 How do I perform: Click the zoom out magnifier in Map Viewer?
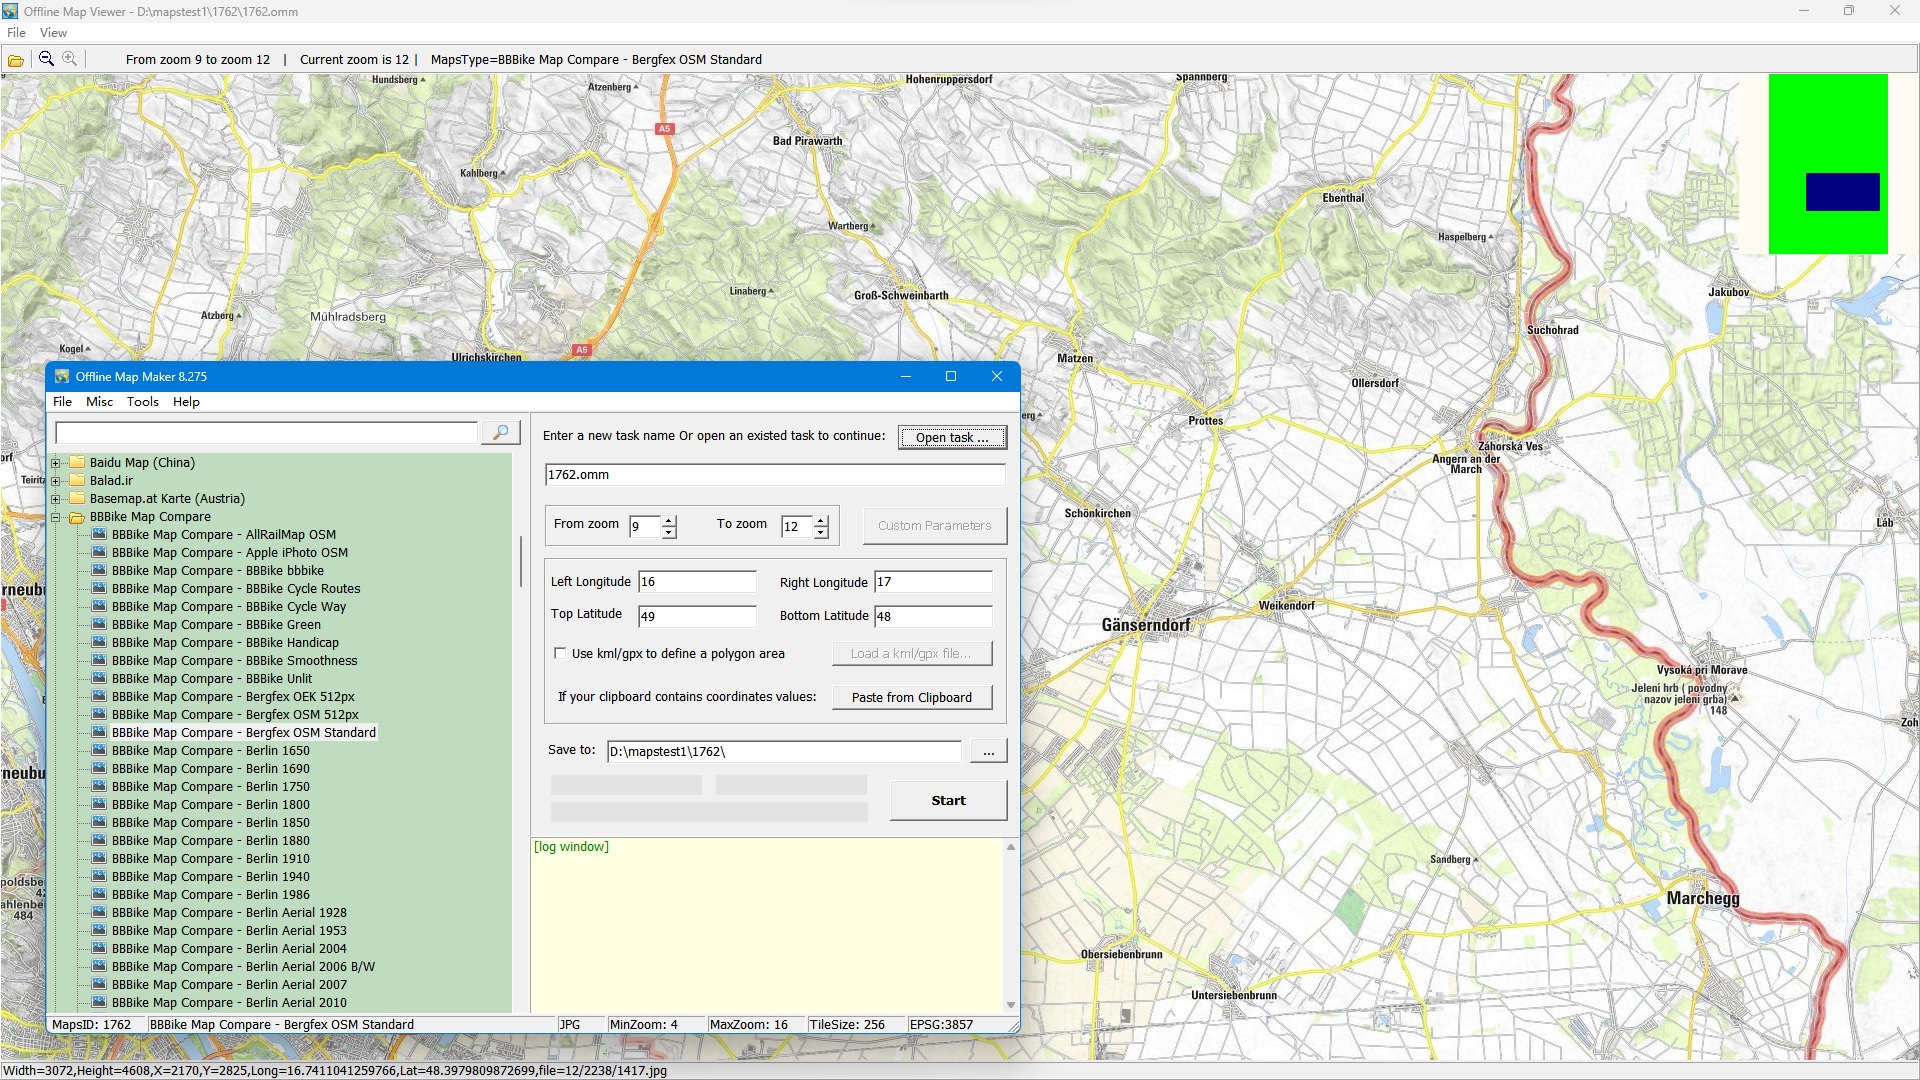pos(46,59)
